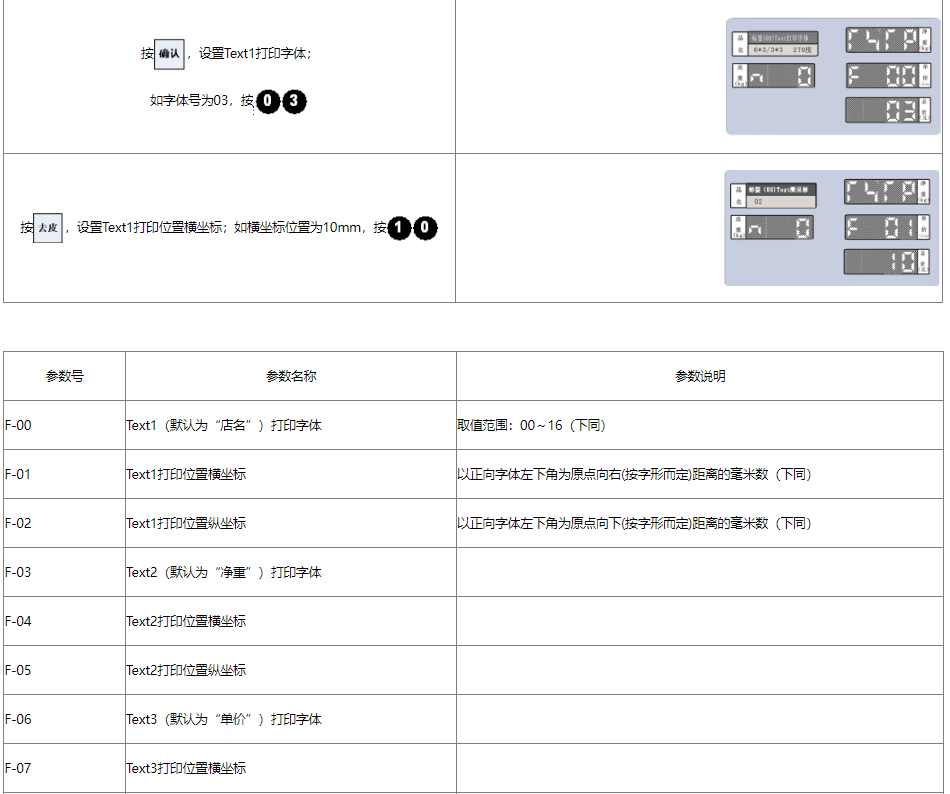Click the 取值范围：00～16 description text
The width and height of the screenshot is (950, 794).
coord(531,425)
